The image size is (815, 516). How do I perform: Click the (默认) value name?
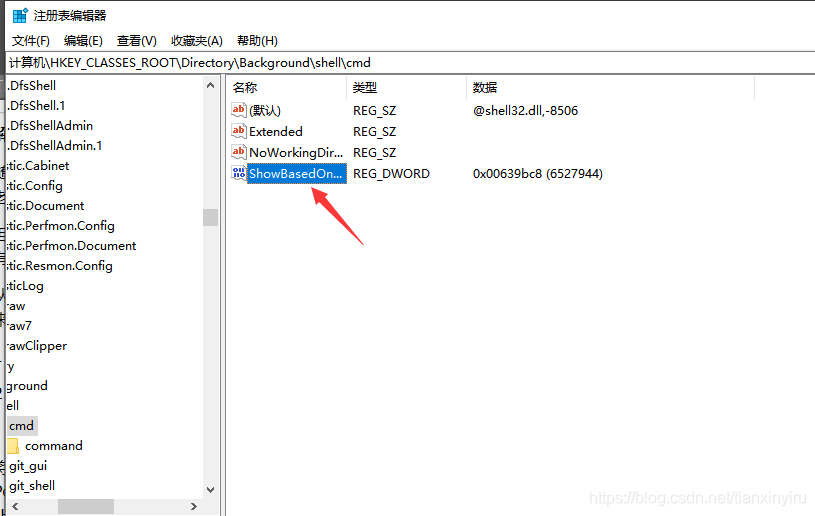tap(265, 110)
